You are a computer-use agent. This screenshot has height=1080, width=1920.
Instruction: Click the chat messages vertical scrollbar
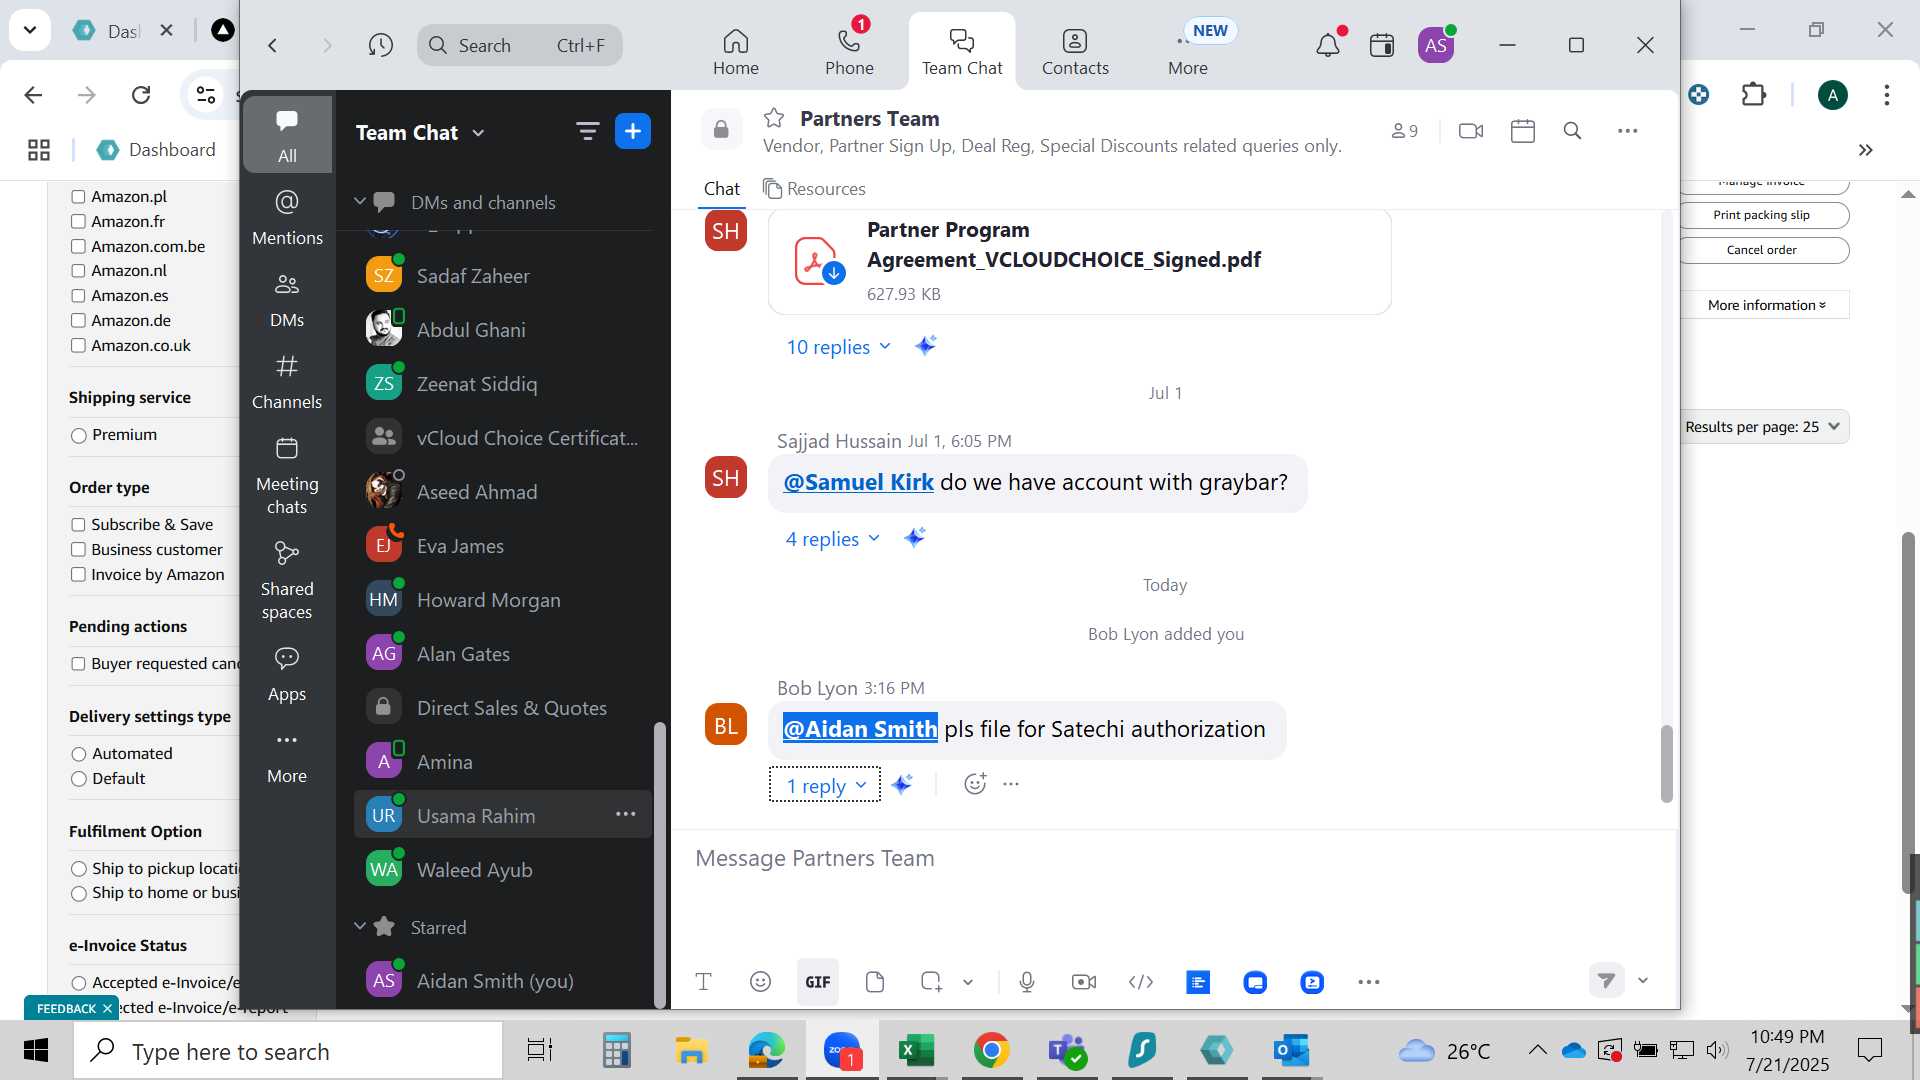point(1666,763)
